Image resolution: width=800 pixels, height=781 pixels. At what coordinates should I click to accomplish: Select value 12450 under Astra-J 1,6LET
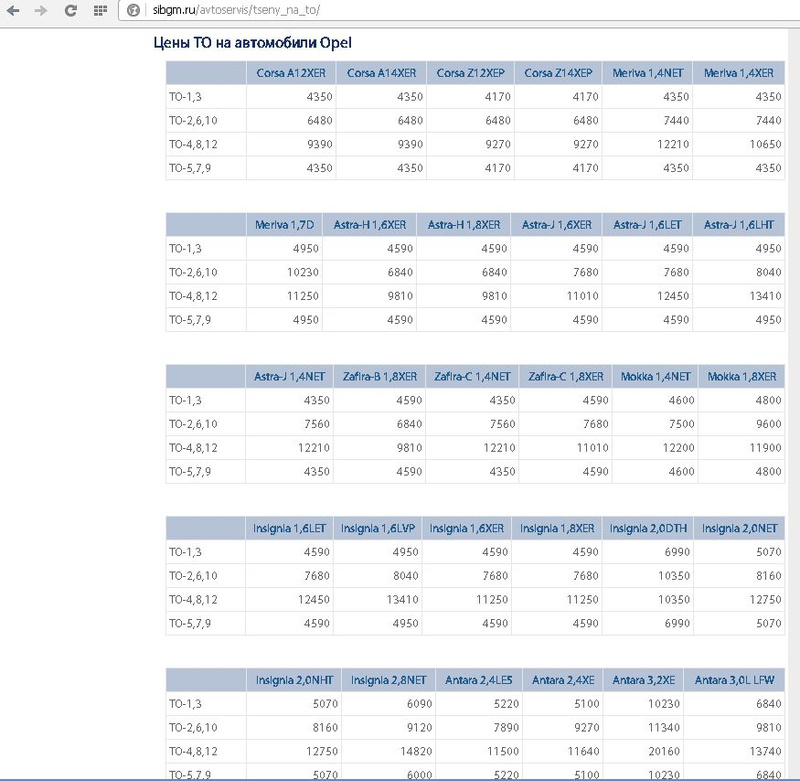point(672,296)
